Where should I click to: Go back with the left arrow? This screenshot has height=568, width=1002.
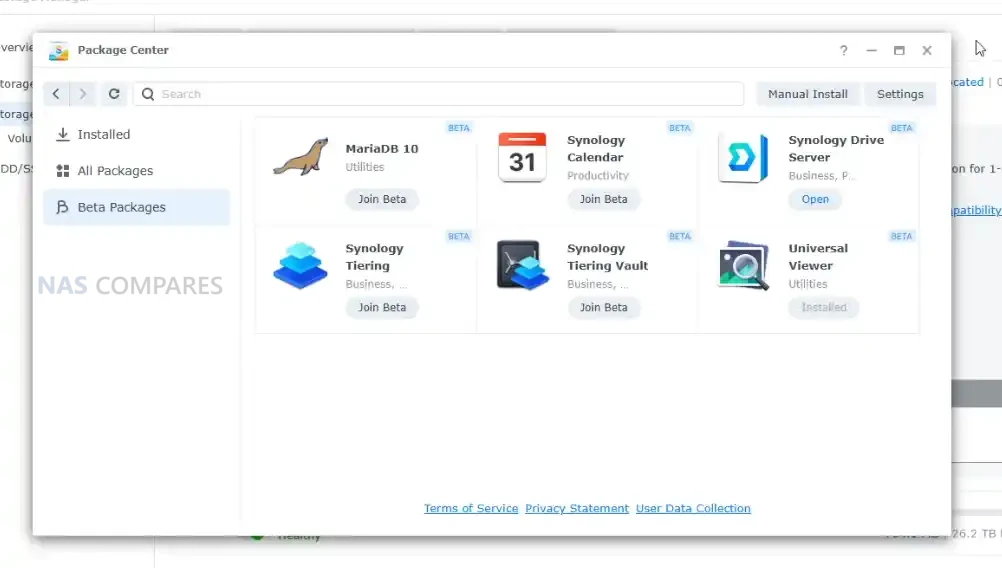point(56,94)
